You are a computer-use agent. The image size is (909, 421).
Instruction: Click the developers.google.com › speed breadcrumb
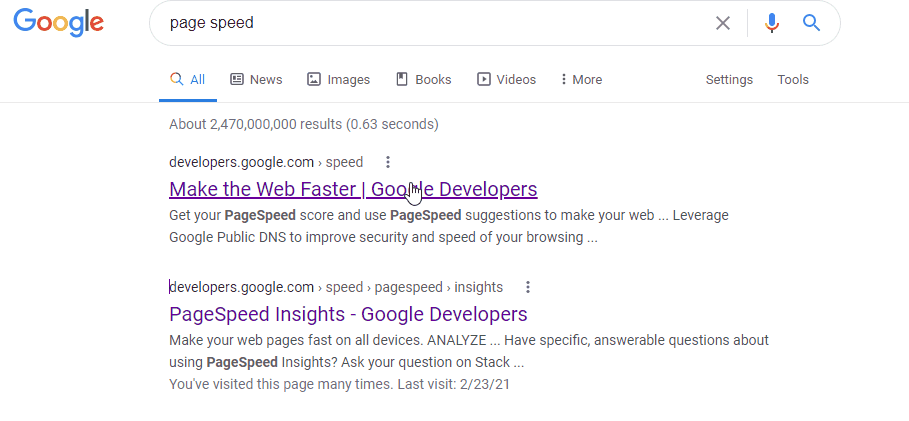click(266, 162)
